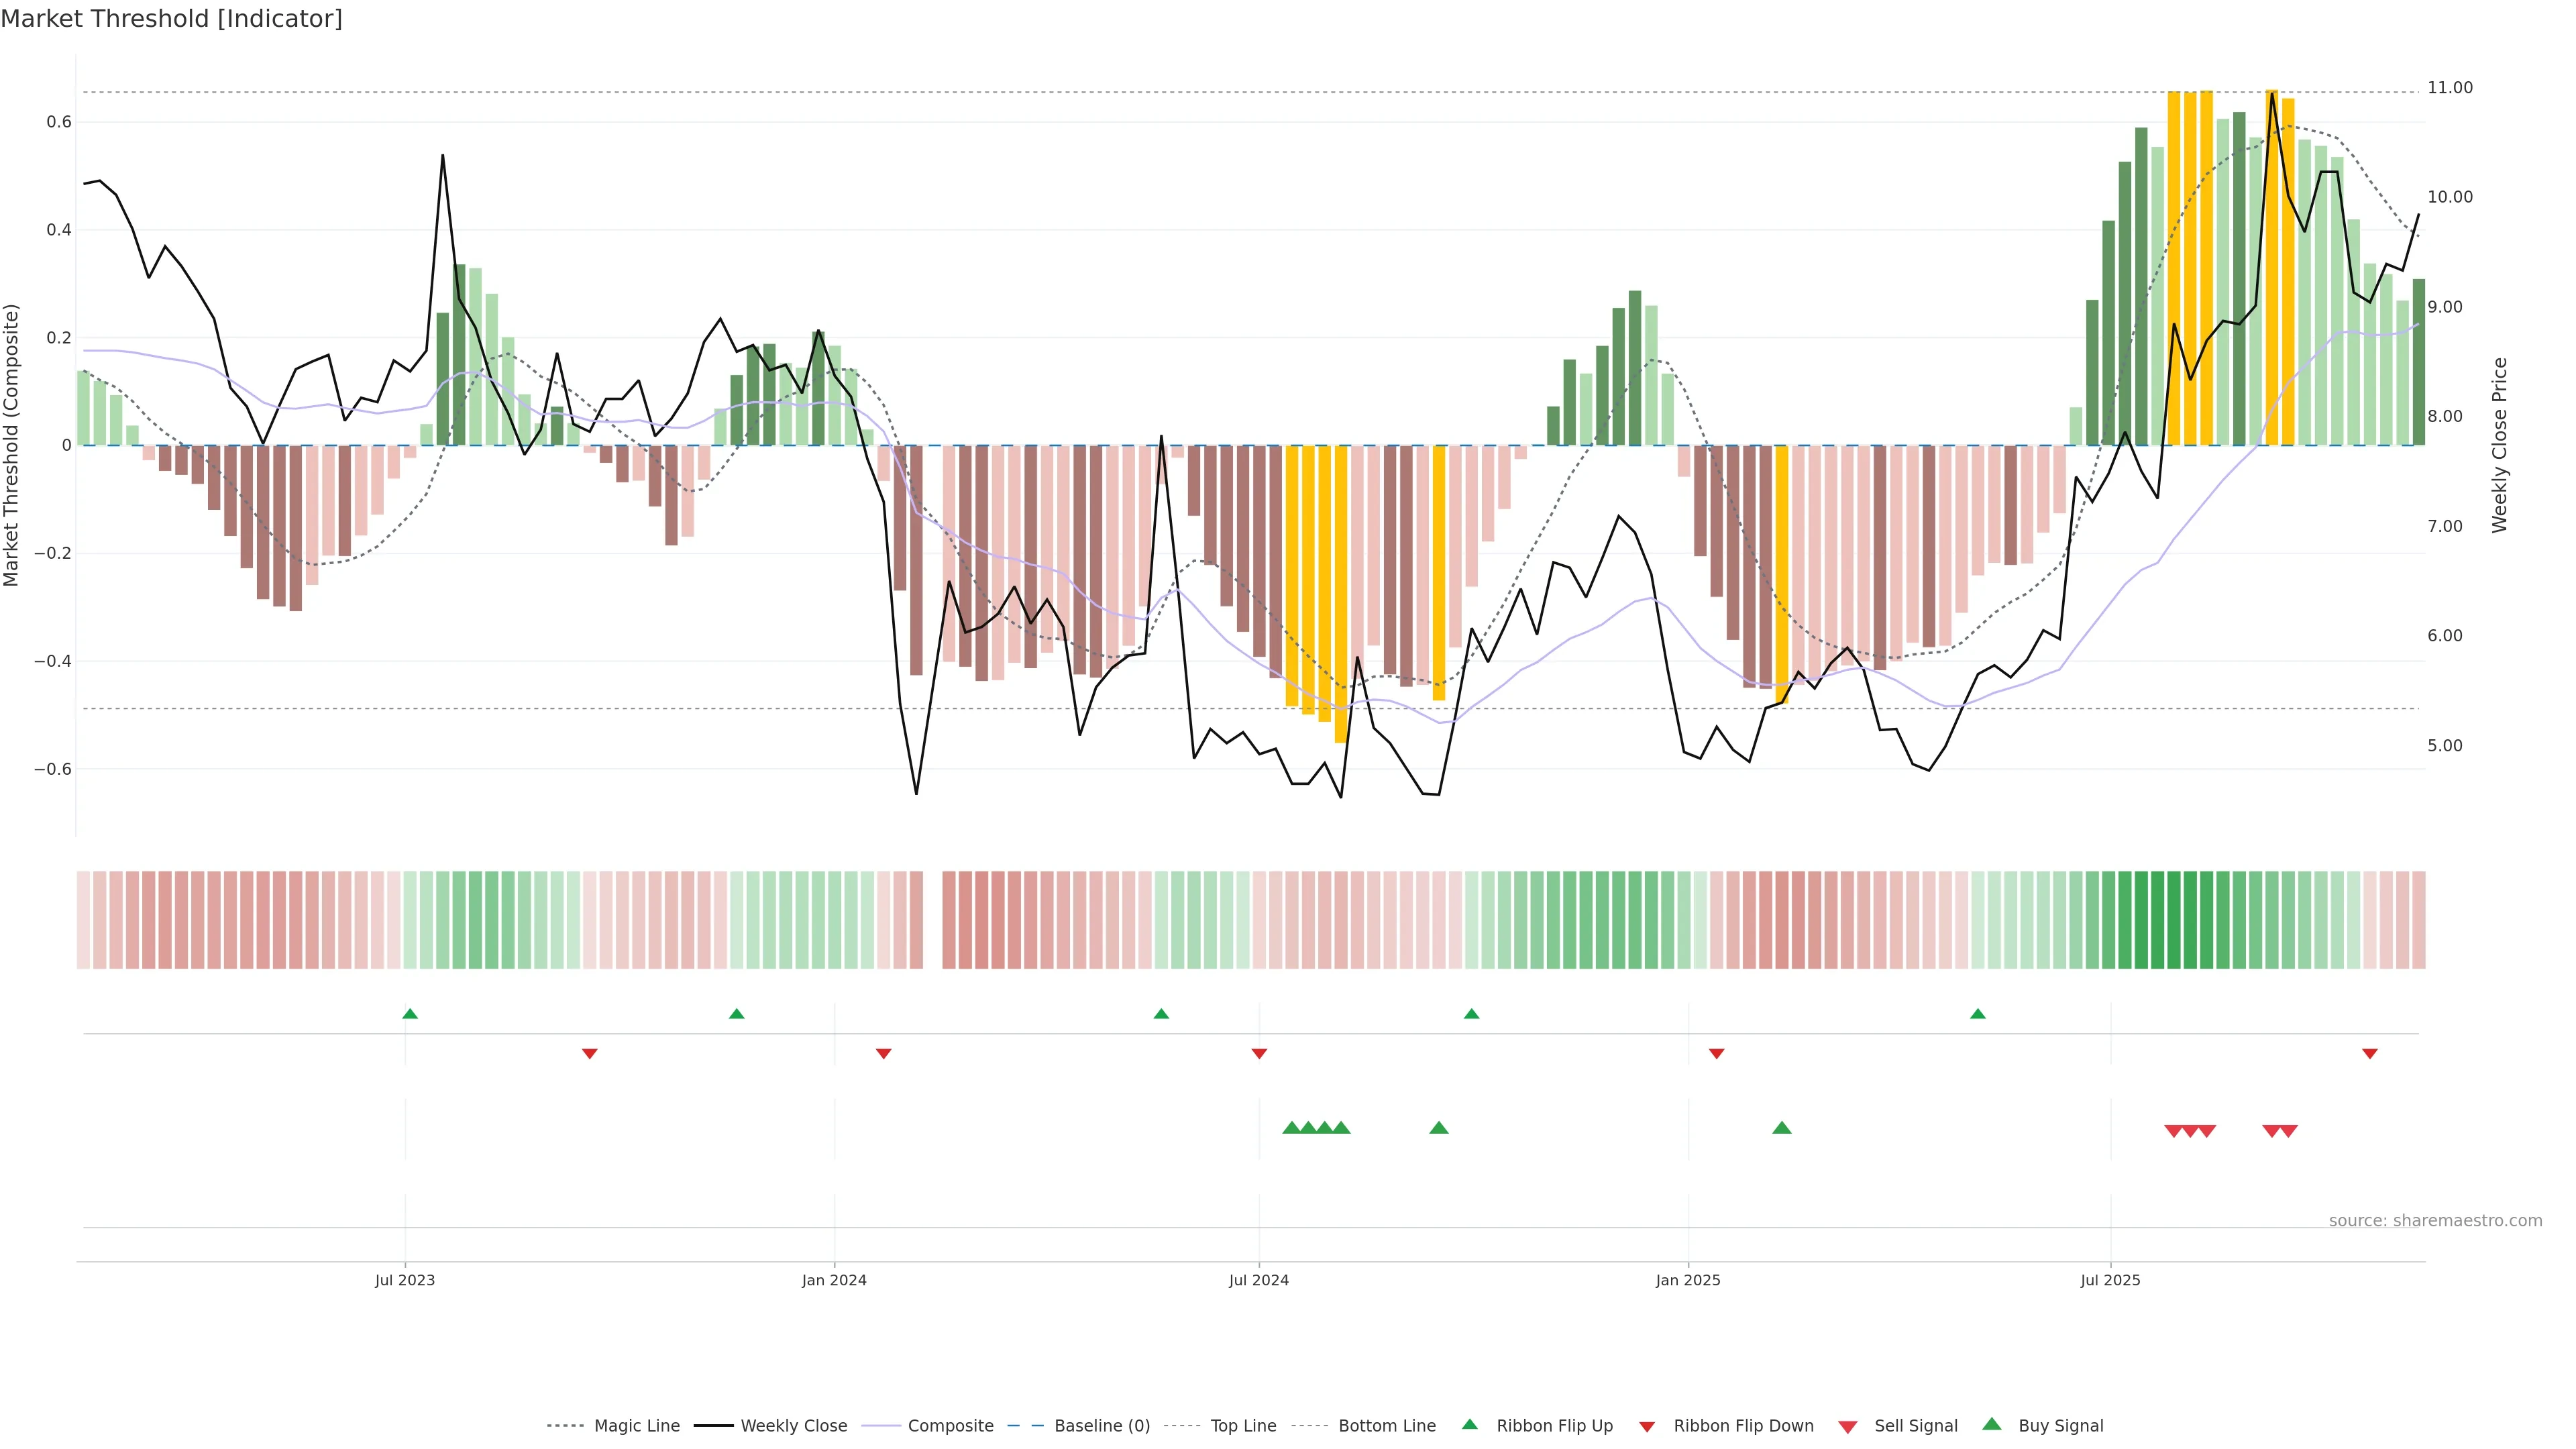Click the ribbon flip up marker before Jul 2025
This screenshot has height=1449, width=2576.
point(1977,1014)
